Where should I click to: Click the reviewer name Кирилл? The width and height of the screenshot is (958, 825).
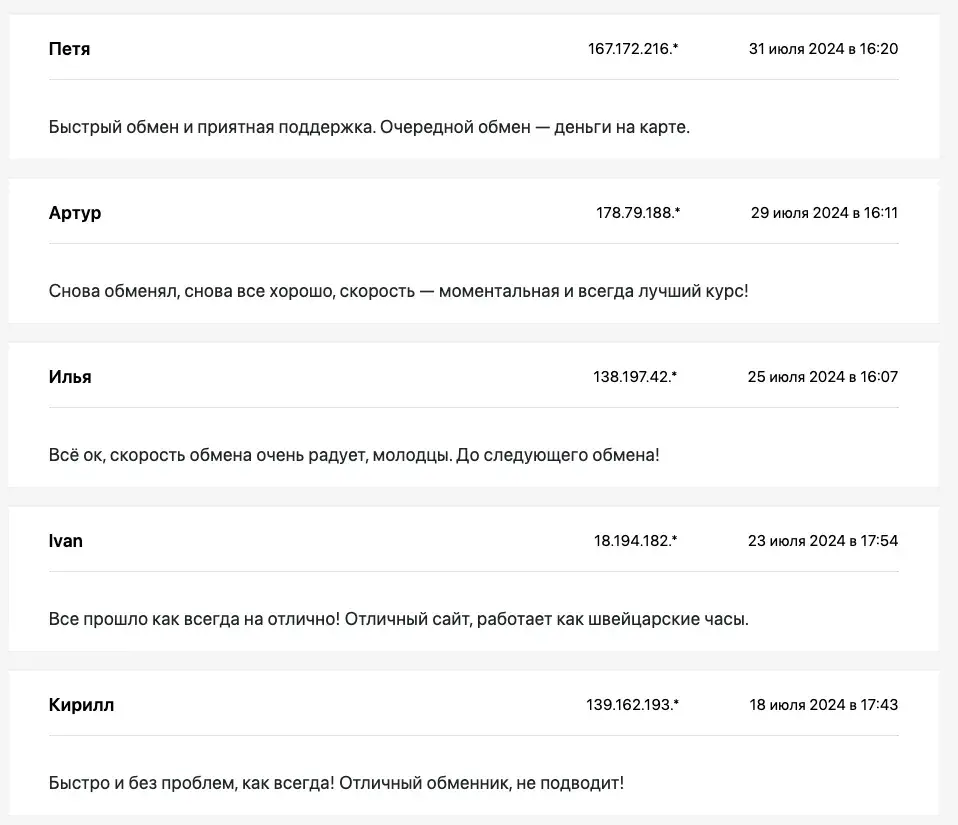click(x=81, y=705)
